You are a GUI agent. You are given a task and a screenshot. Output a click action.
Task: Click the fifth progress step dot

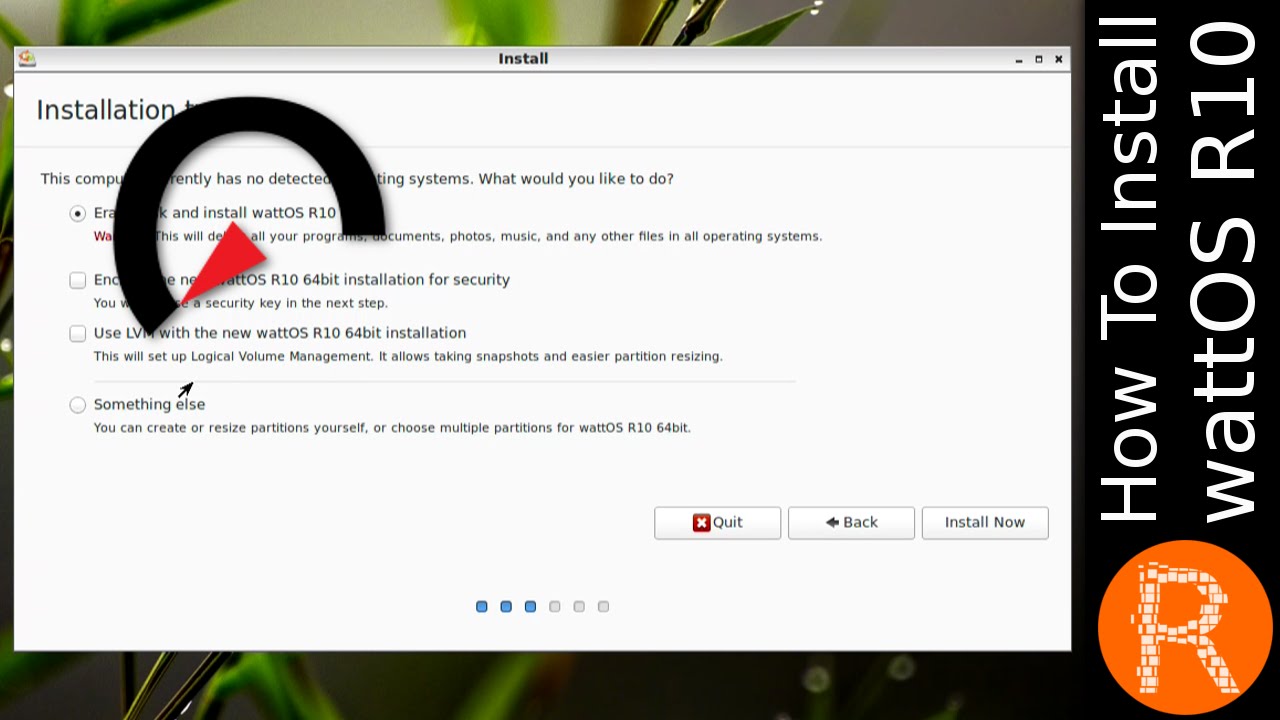pyautogui.click(x=579, y=607)
